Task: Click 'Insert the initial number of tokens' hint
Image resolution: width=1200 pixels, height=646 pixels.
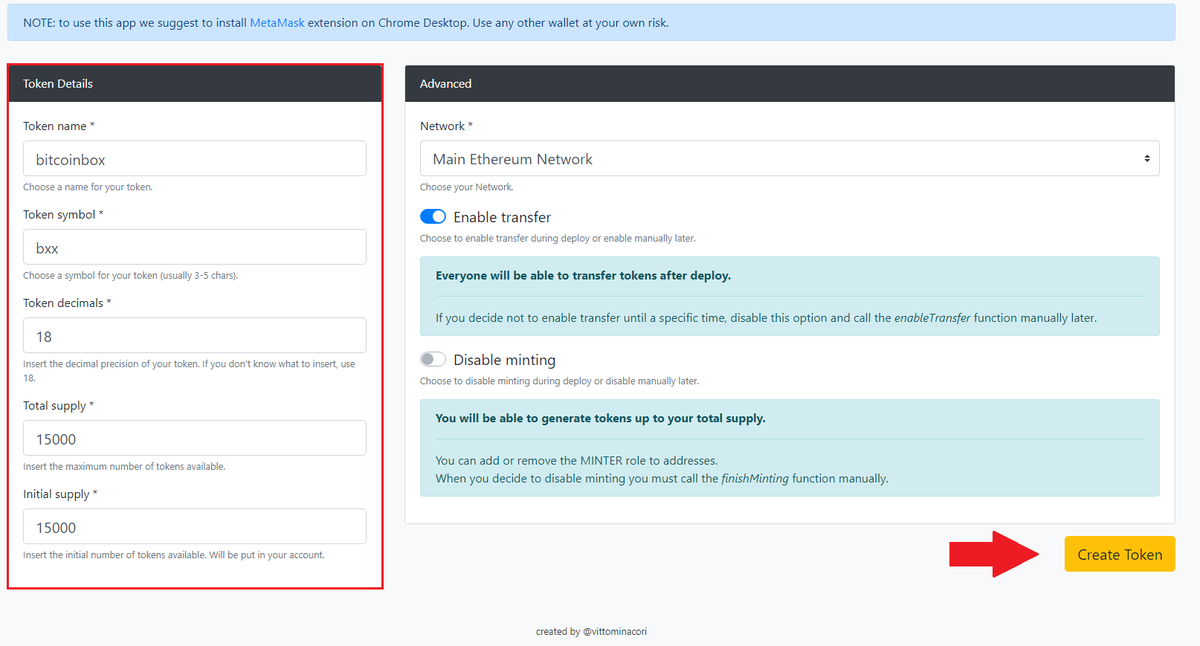Action: pyautogui.click(x=174, y=555)
